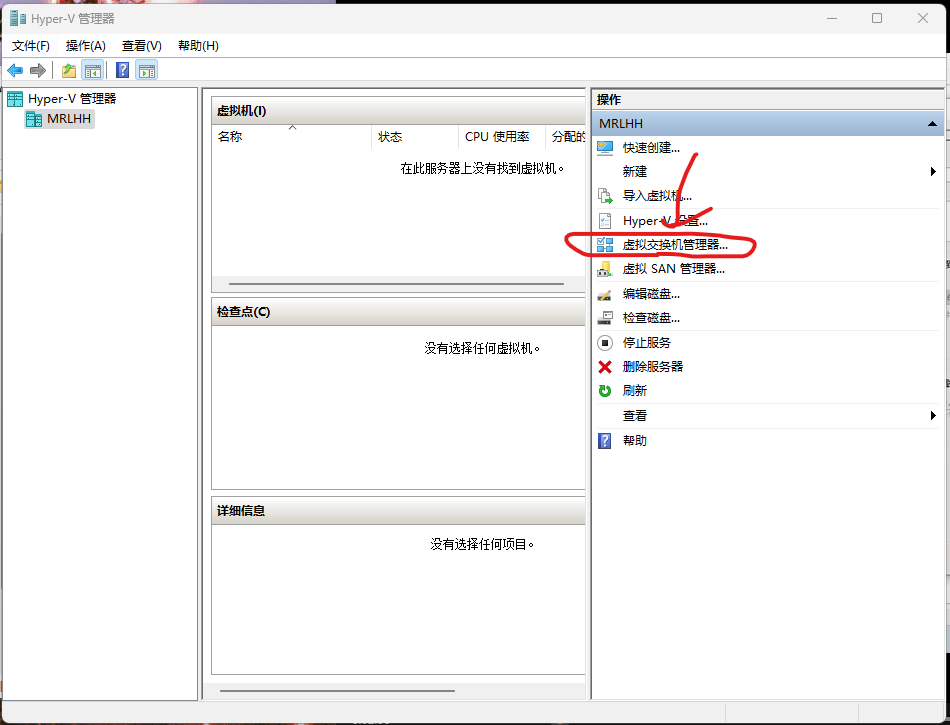Click the red X 删除服务器 icon
Image resolution: width=950 pixels, height=725 pixels.
click(605, 366)
